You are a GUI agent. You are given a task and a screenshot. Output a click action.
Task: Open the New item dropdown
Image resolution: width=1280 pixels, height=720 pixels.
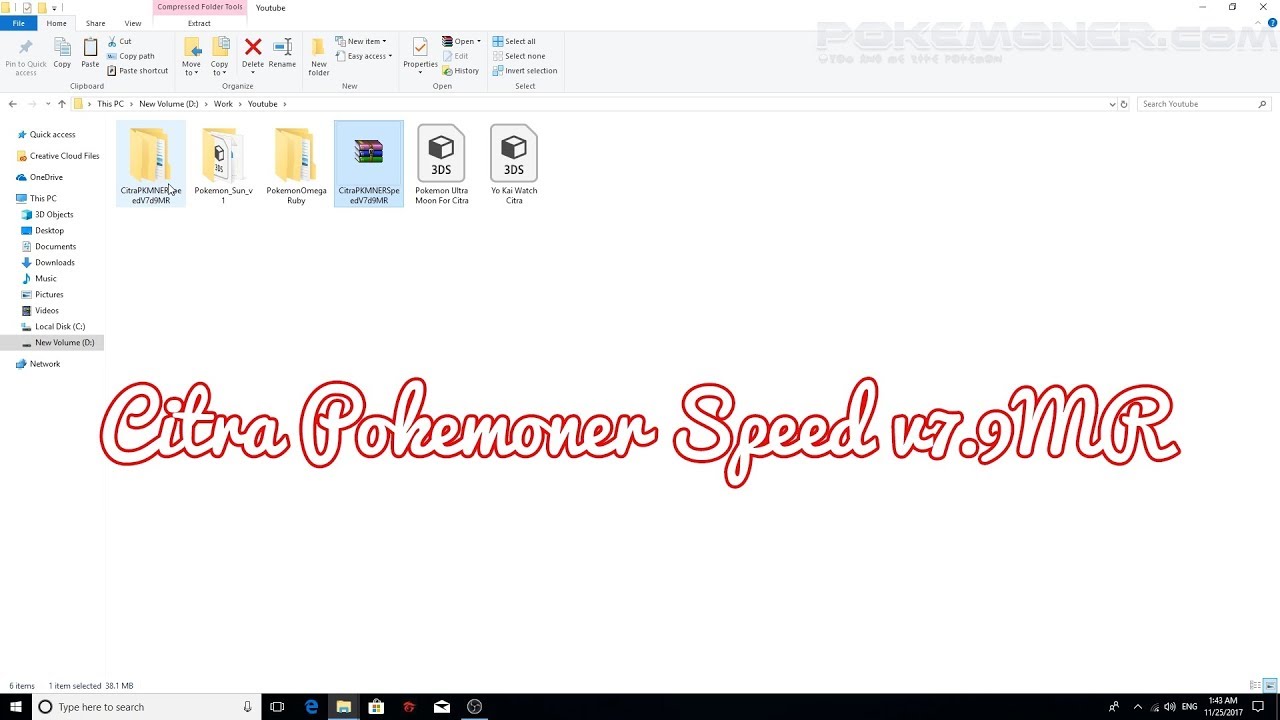click(x=362, y=41)
